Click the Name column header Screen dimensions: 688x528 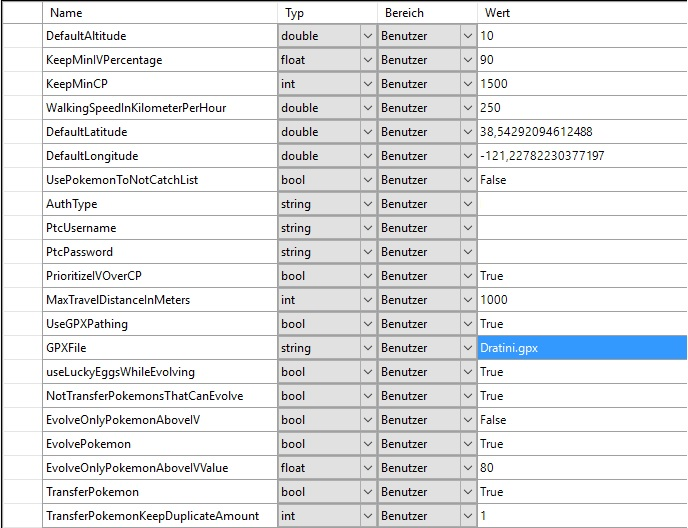coord(160,13)
